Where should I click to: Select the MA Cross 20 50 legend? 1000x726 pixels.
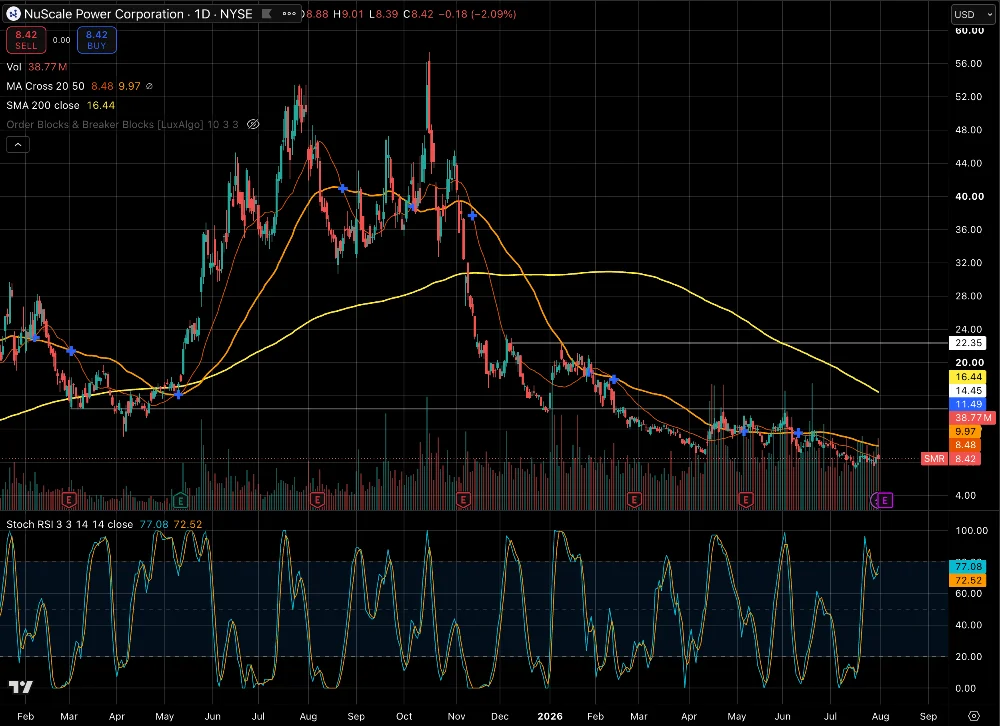[x=45, y=86]
